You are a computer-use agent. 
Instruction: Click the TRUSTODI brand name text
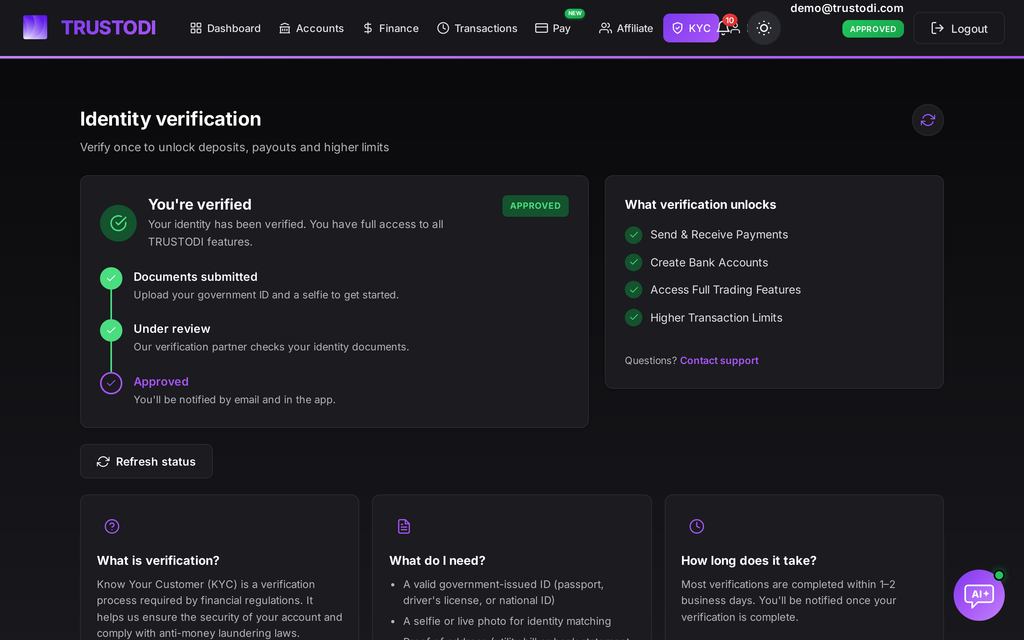pos(108,27)
